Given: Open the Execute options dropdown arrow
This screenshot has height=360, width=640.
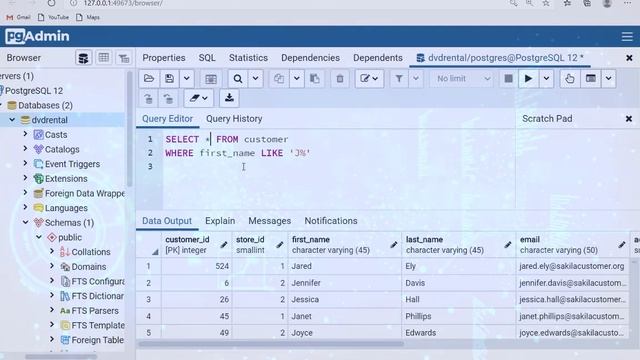Looking at the screenshot, I should [546, 79].
